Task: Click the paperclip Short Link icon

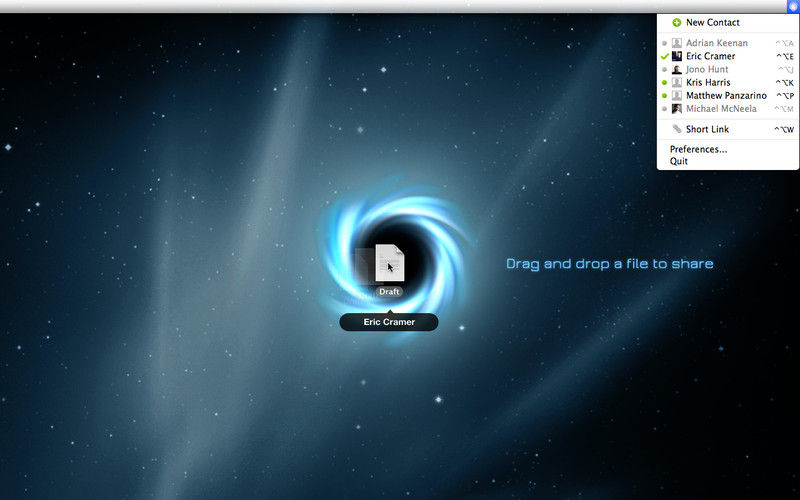Action: [677, 129]
